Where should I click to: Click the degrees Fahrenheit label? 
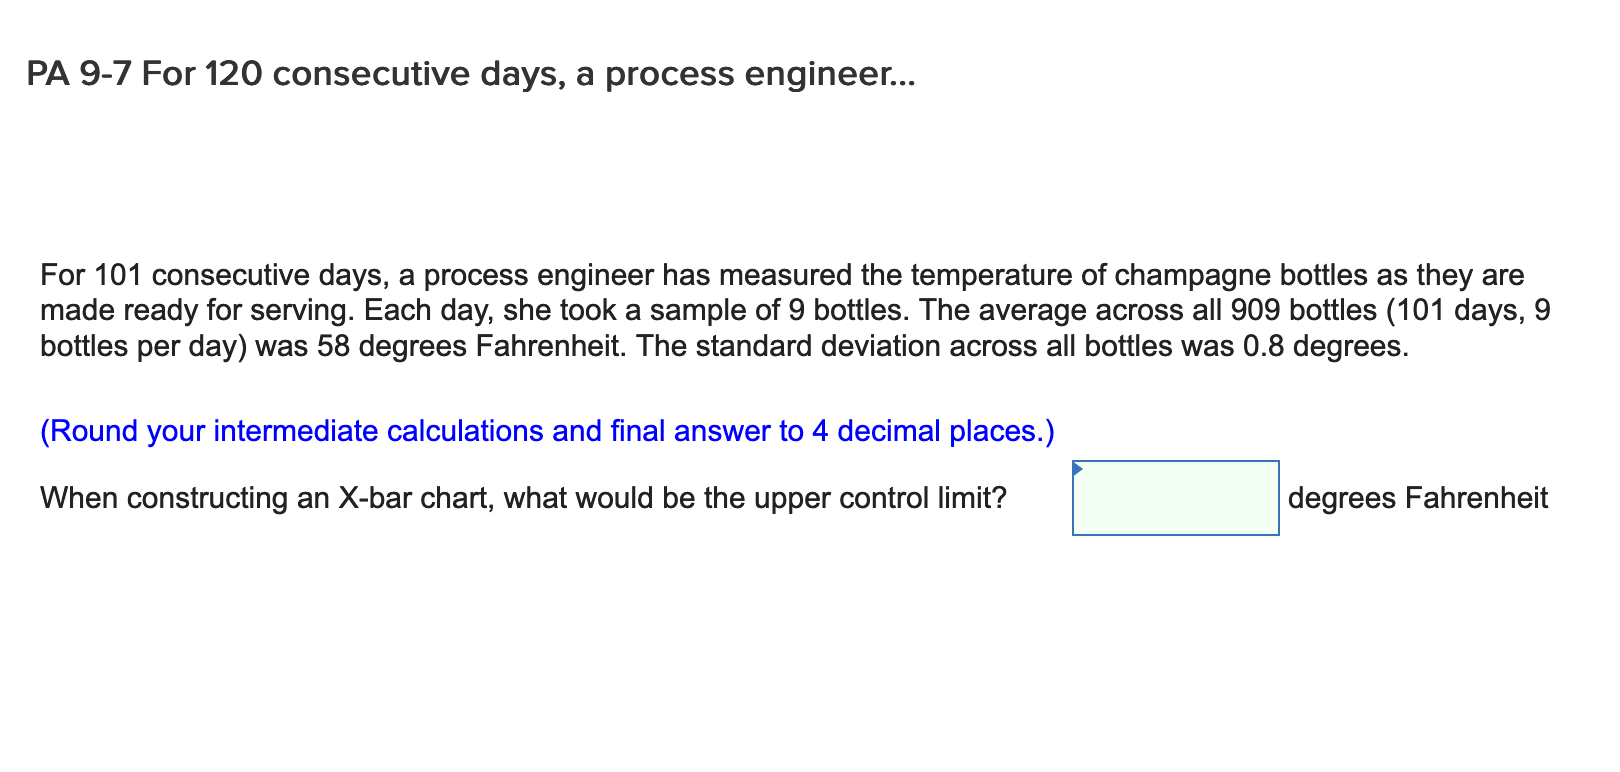click(x=1418, y=498)
